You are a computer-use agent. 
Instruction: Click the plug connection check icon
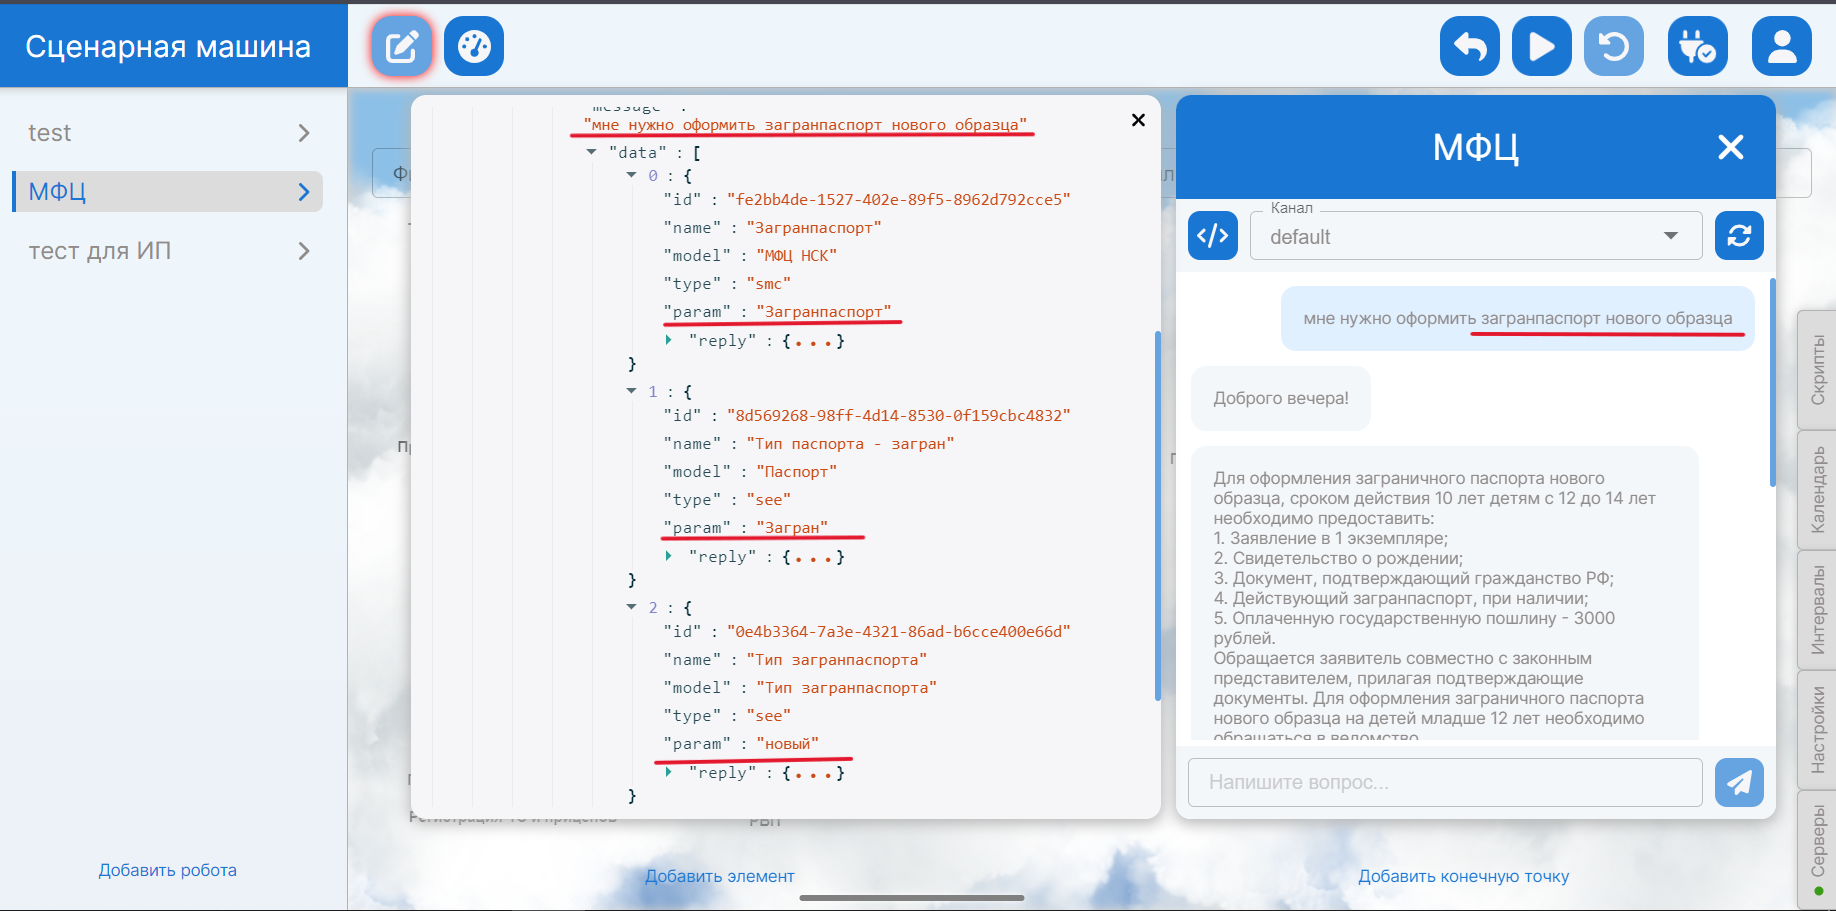point(1697,46)
